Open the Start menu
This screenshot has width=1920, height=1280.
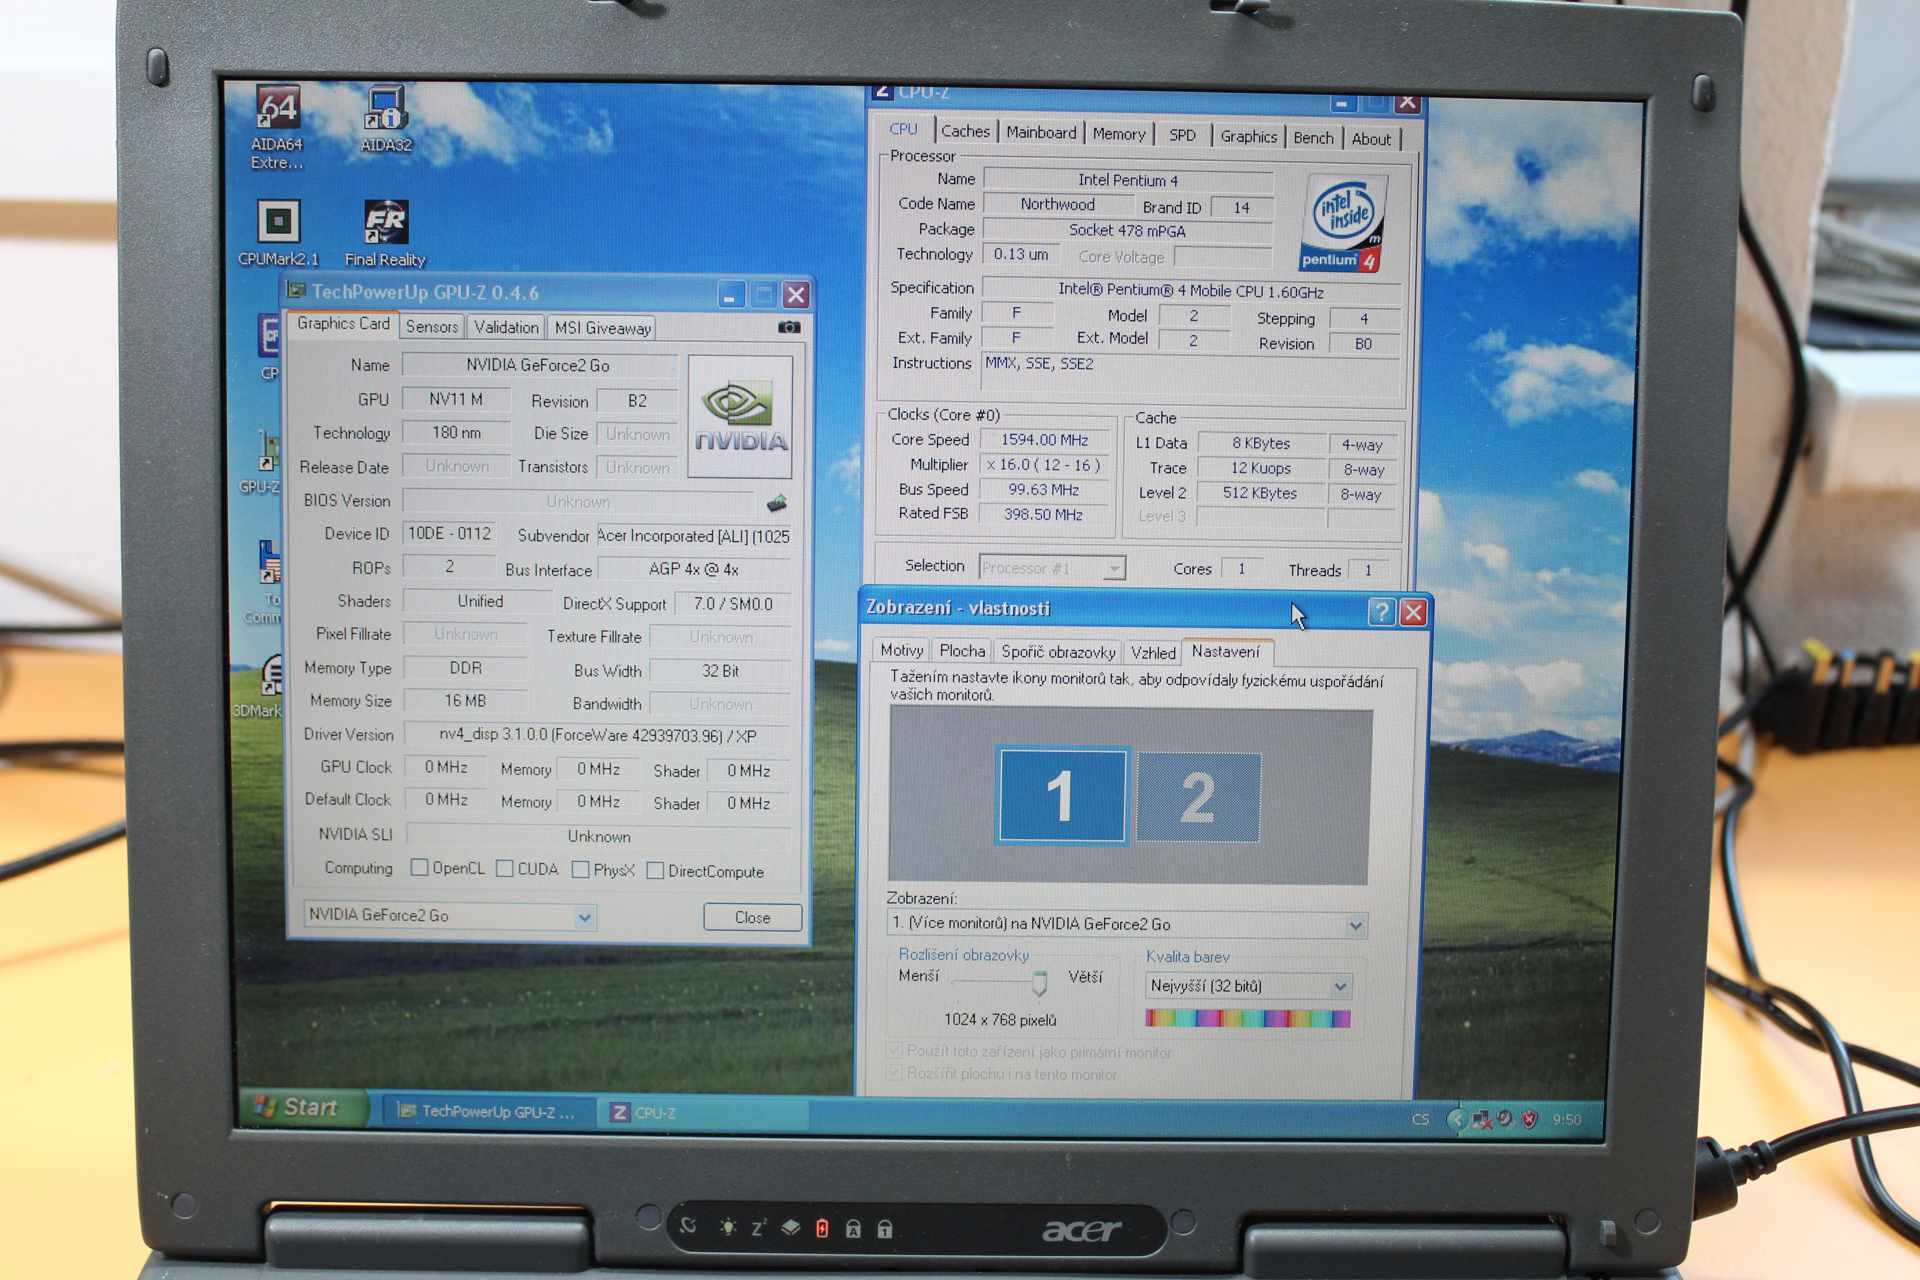[304, 1107]
